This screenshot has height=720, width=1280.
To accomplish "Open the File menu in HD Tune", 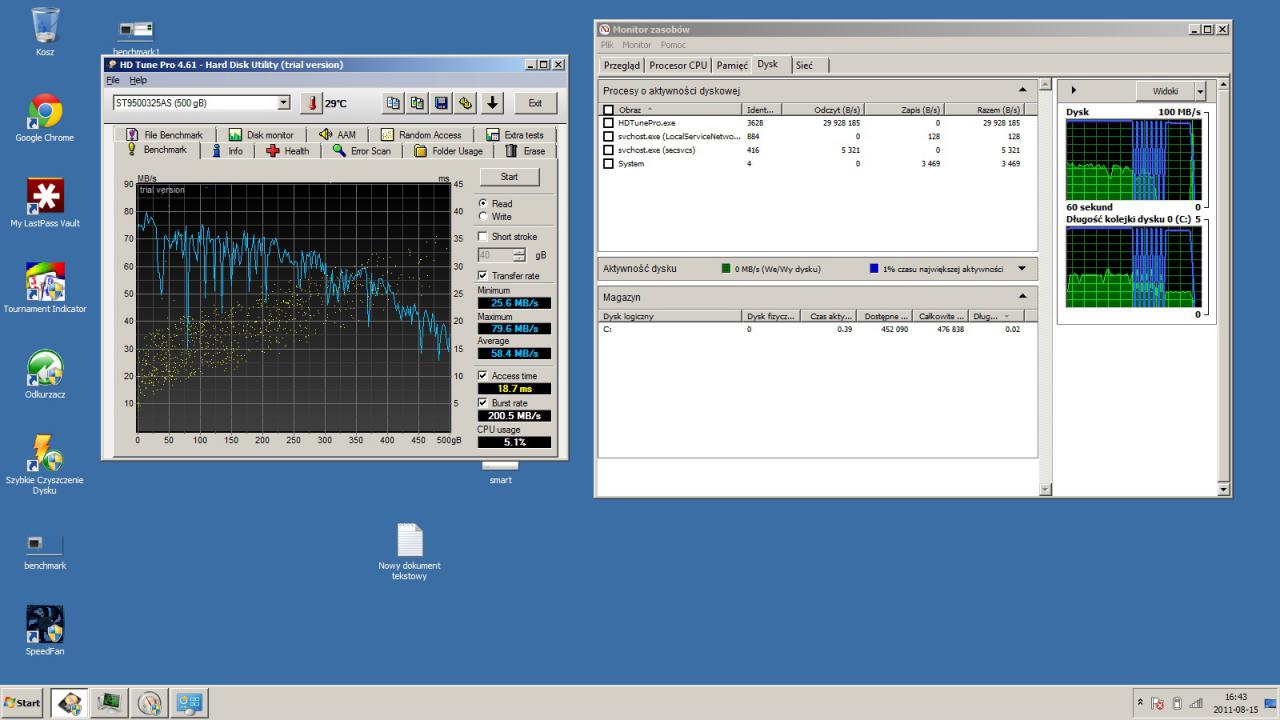I will point(112,80).
